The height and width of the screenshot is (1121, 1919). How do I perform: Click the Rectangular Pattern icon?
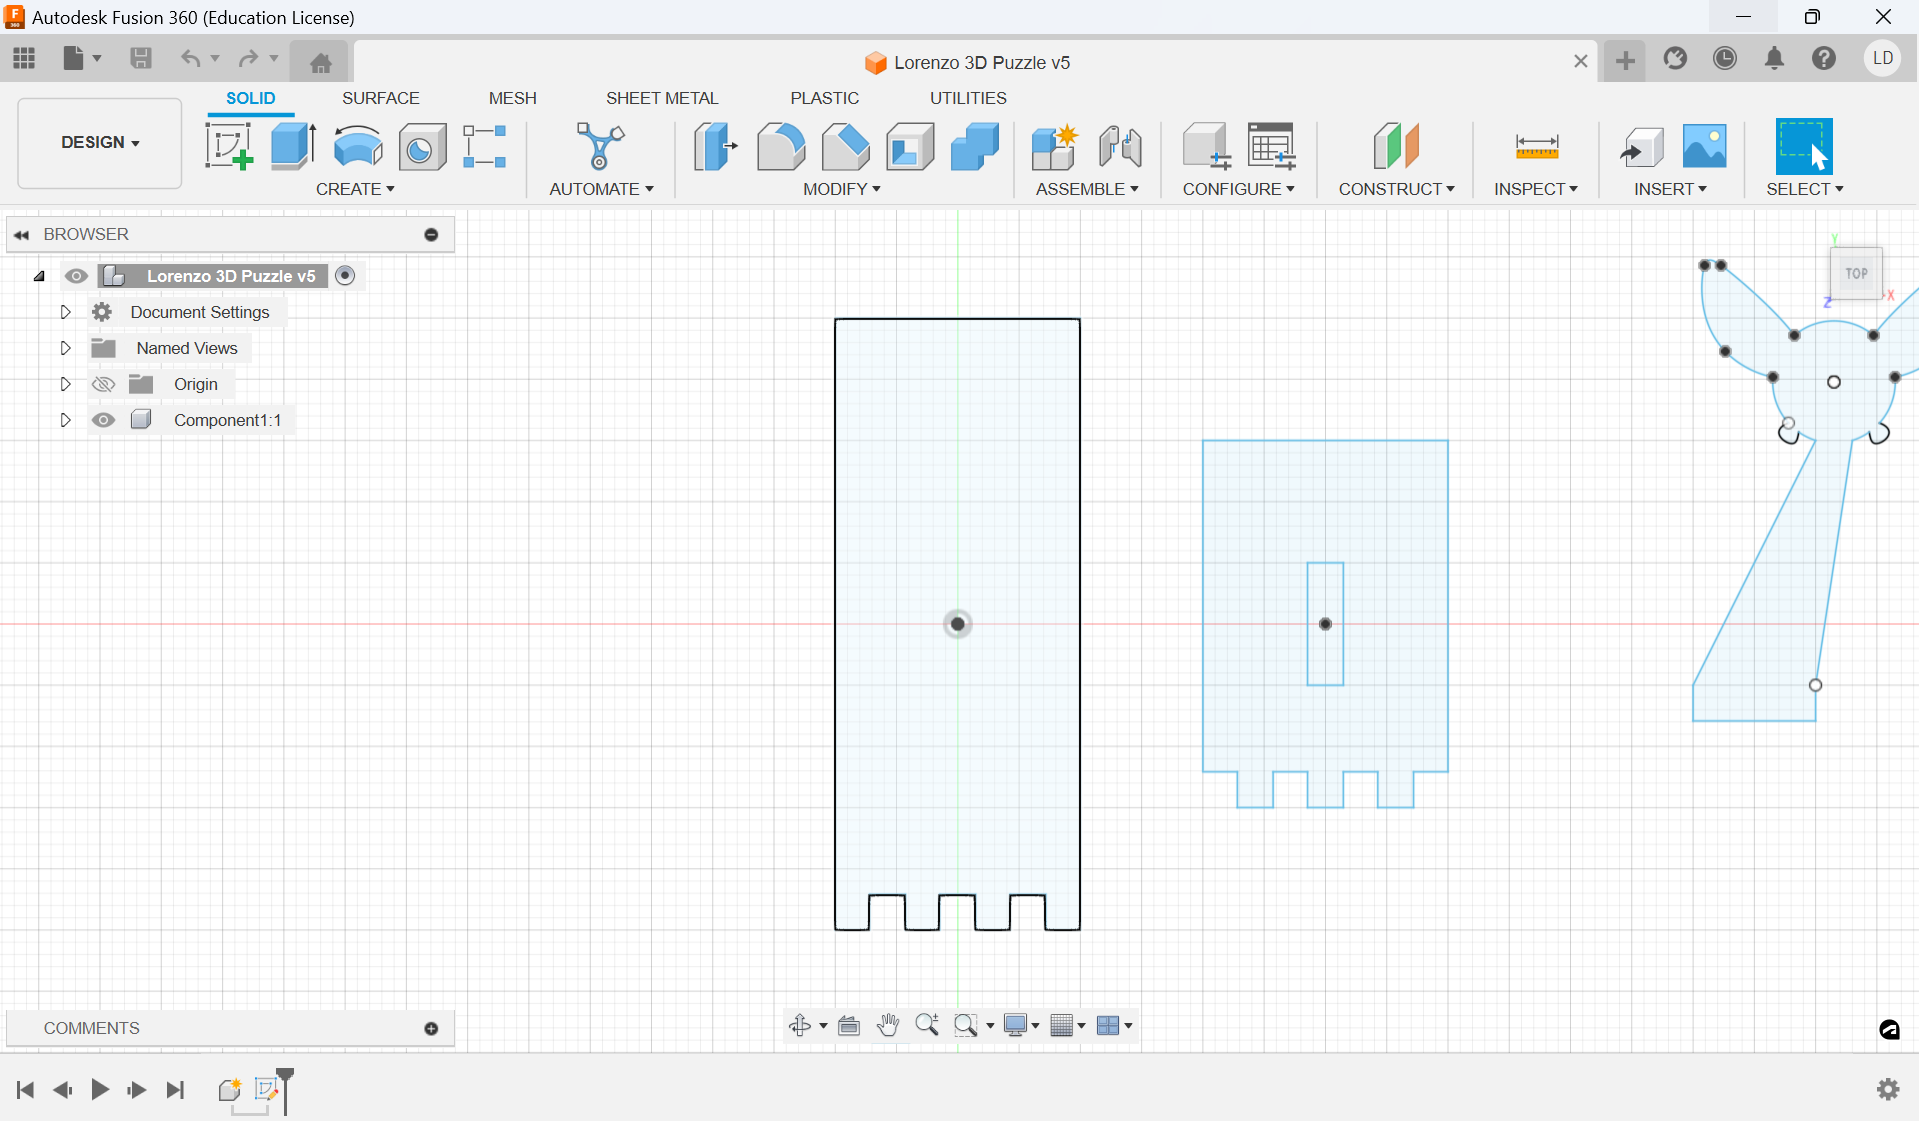[x=485, y=147]
